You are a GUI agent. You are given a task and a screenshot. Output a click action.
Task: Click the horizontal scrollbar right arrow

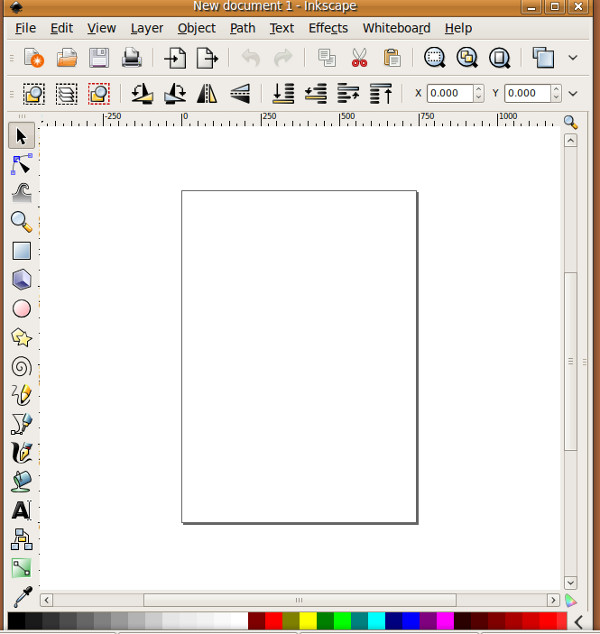point(553,600)
